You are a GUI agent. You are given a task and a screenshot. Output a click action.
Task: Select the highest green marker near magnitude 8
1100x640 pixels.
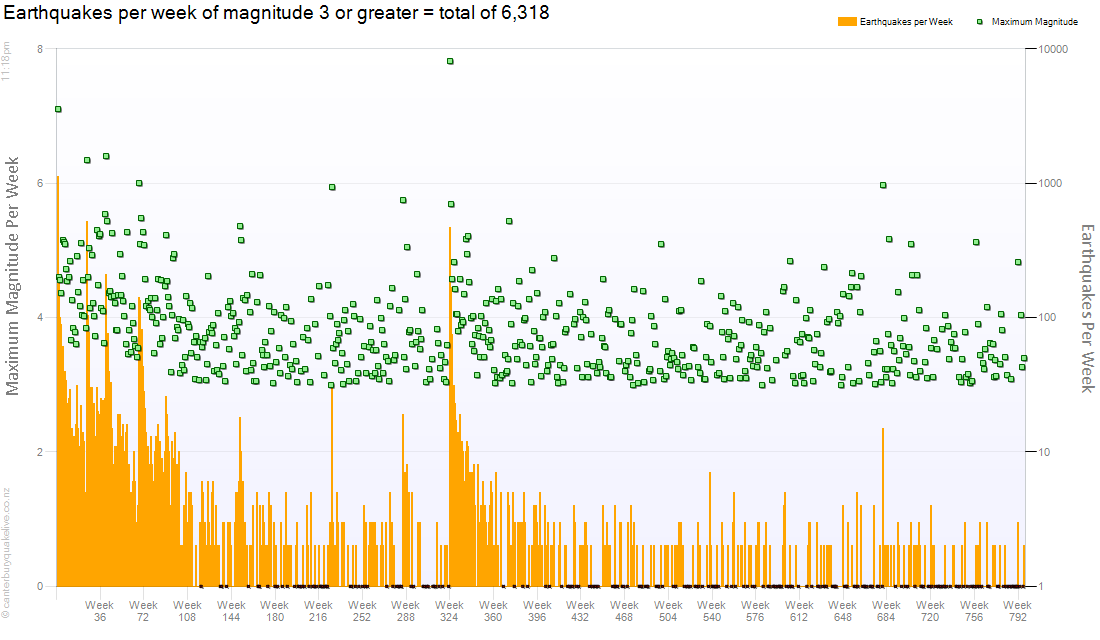point(450,61)
